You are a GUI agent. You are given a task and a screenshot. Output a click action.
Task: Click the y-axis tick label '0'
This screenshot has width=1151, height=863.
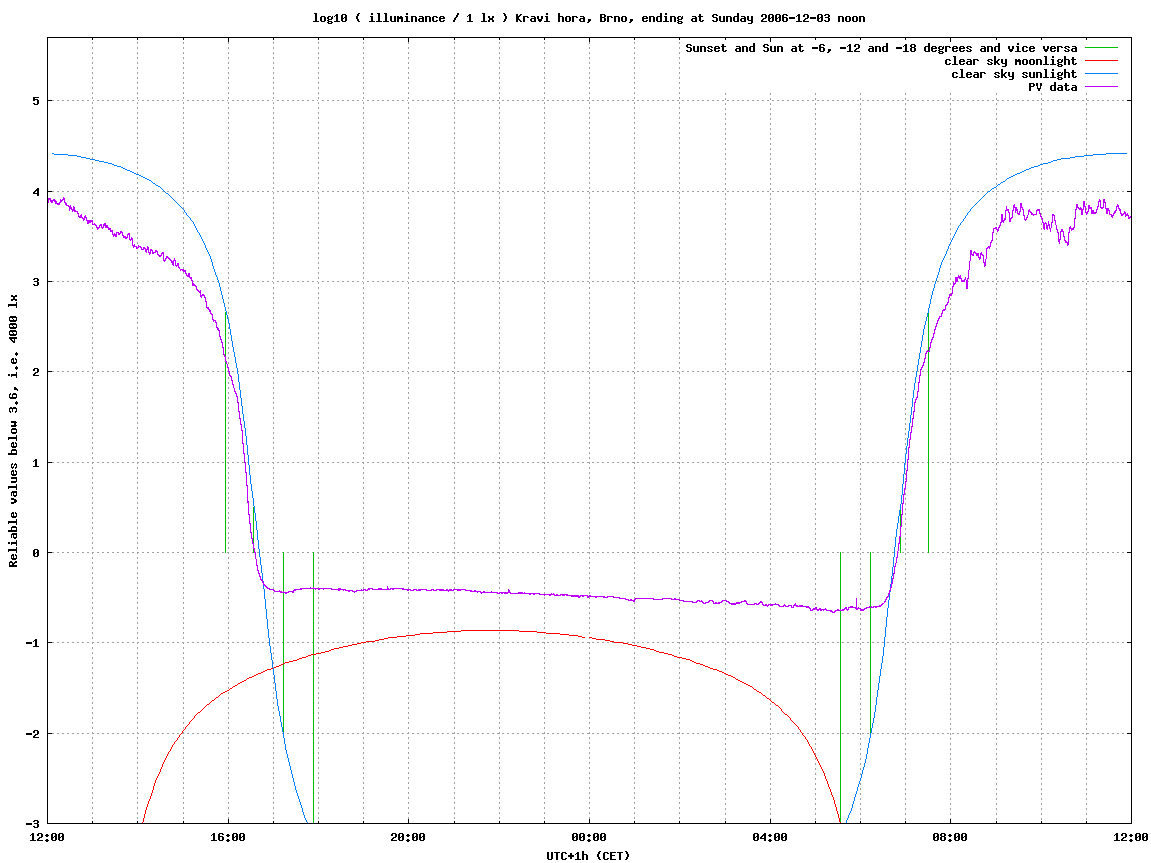(x=36, y=553)
